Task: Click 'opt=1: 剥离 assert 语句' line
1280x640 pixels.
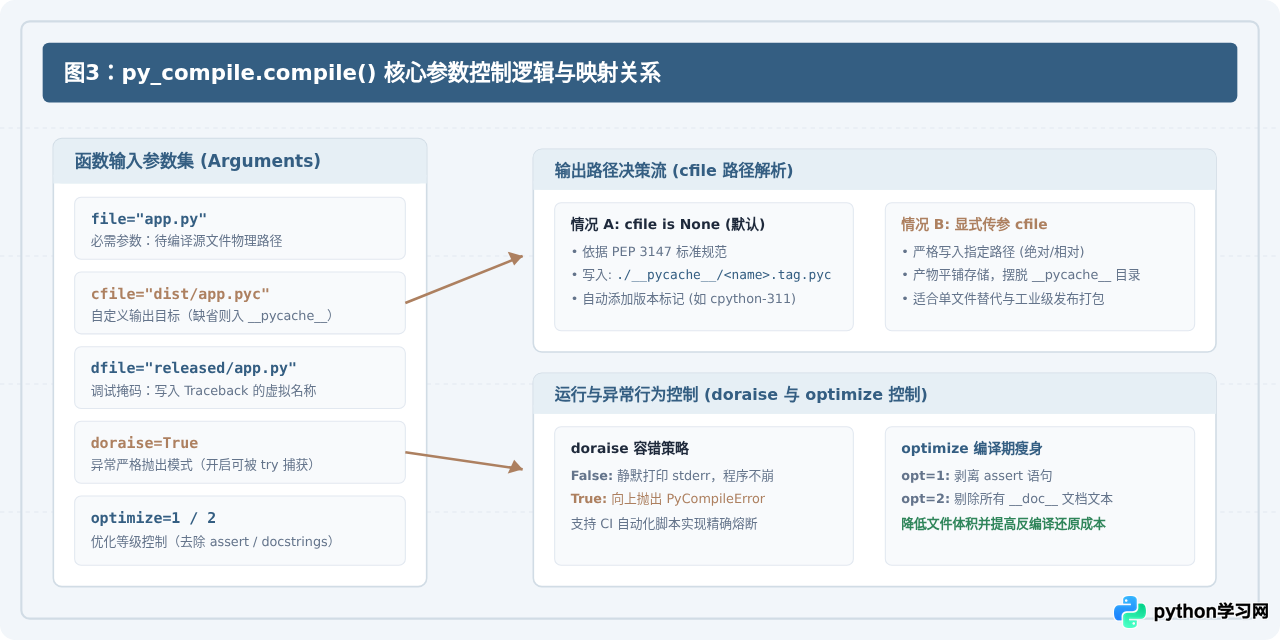Action: point(976,476)
